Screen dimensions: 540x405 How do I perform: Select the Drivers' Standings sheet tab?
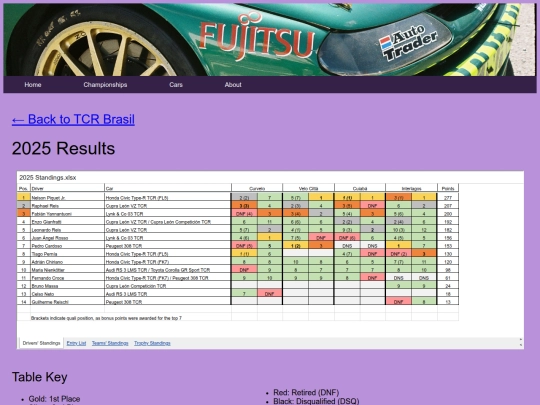[41, 343]
